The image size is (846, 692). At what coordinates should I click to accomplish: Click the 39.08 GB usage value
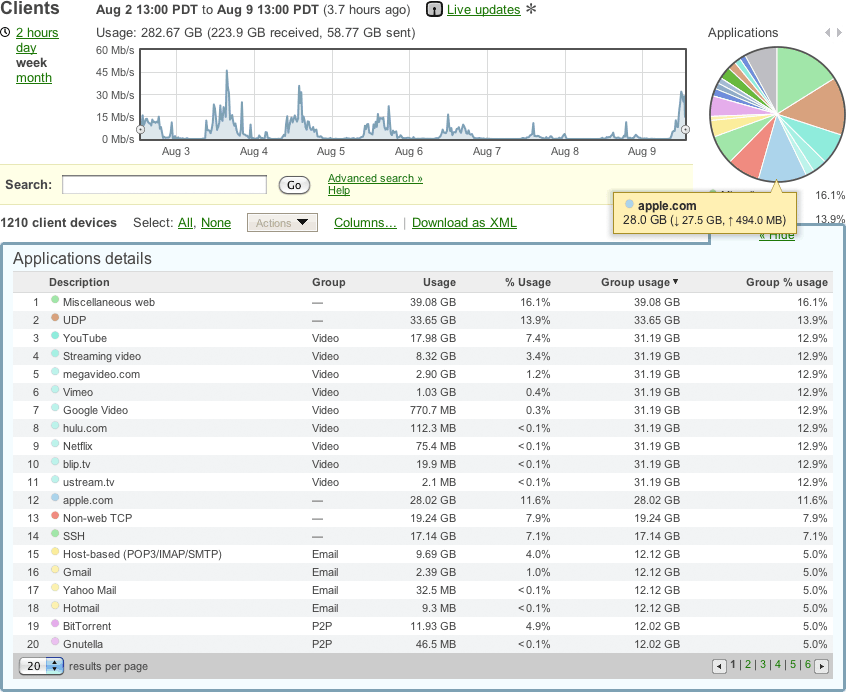click(433, 302)
